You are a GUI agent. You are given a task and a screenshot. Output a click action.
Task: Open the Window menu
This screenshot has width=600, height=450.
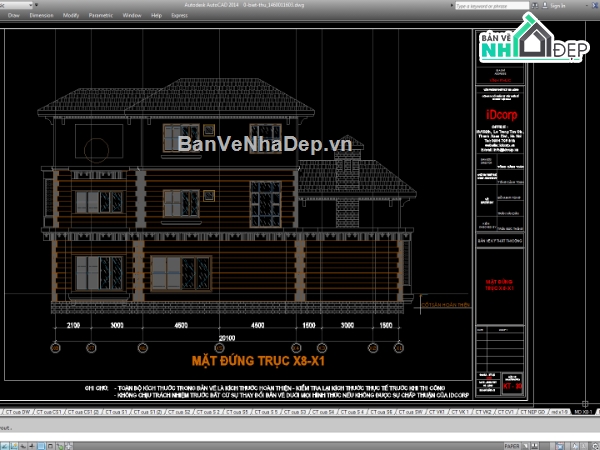(132, 15)
